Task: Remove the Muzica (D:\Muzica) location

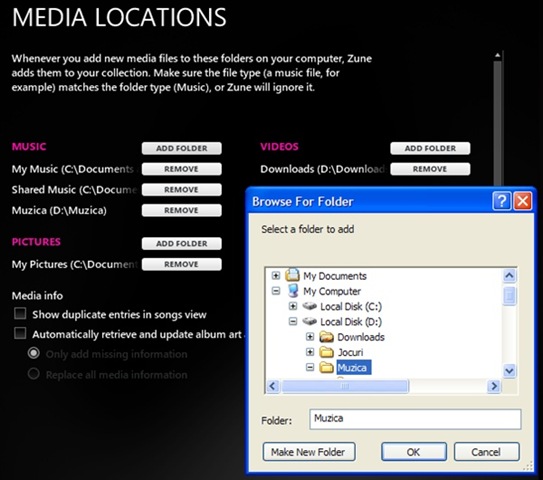Action: pos(181,210)
